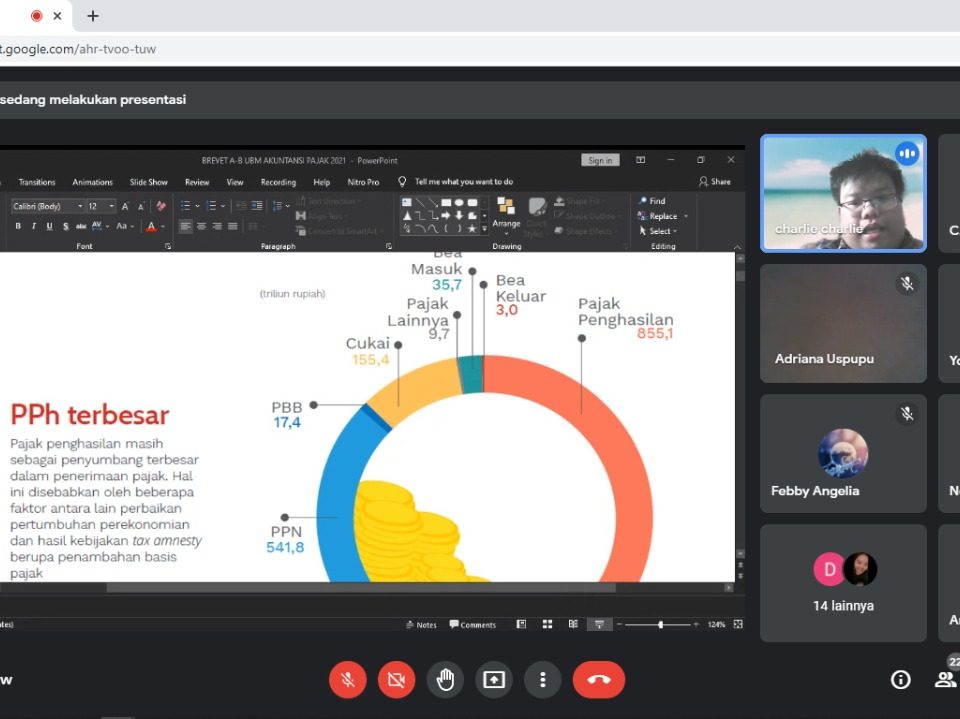The height and width of the screenshot is (719, 960).
Task: Click the Share button in PowerPoint
Action: click(715, 182)
